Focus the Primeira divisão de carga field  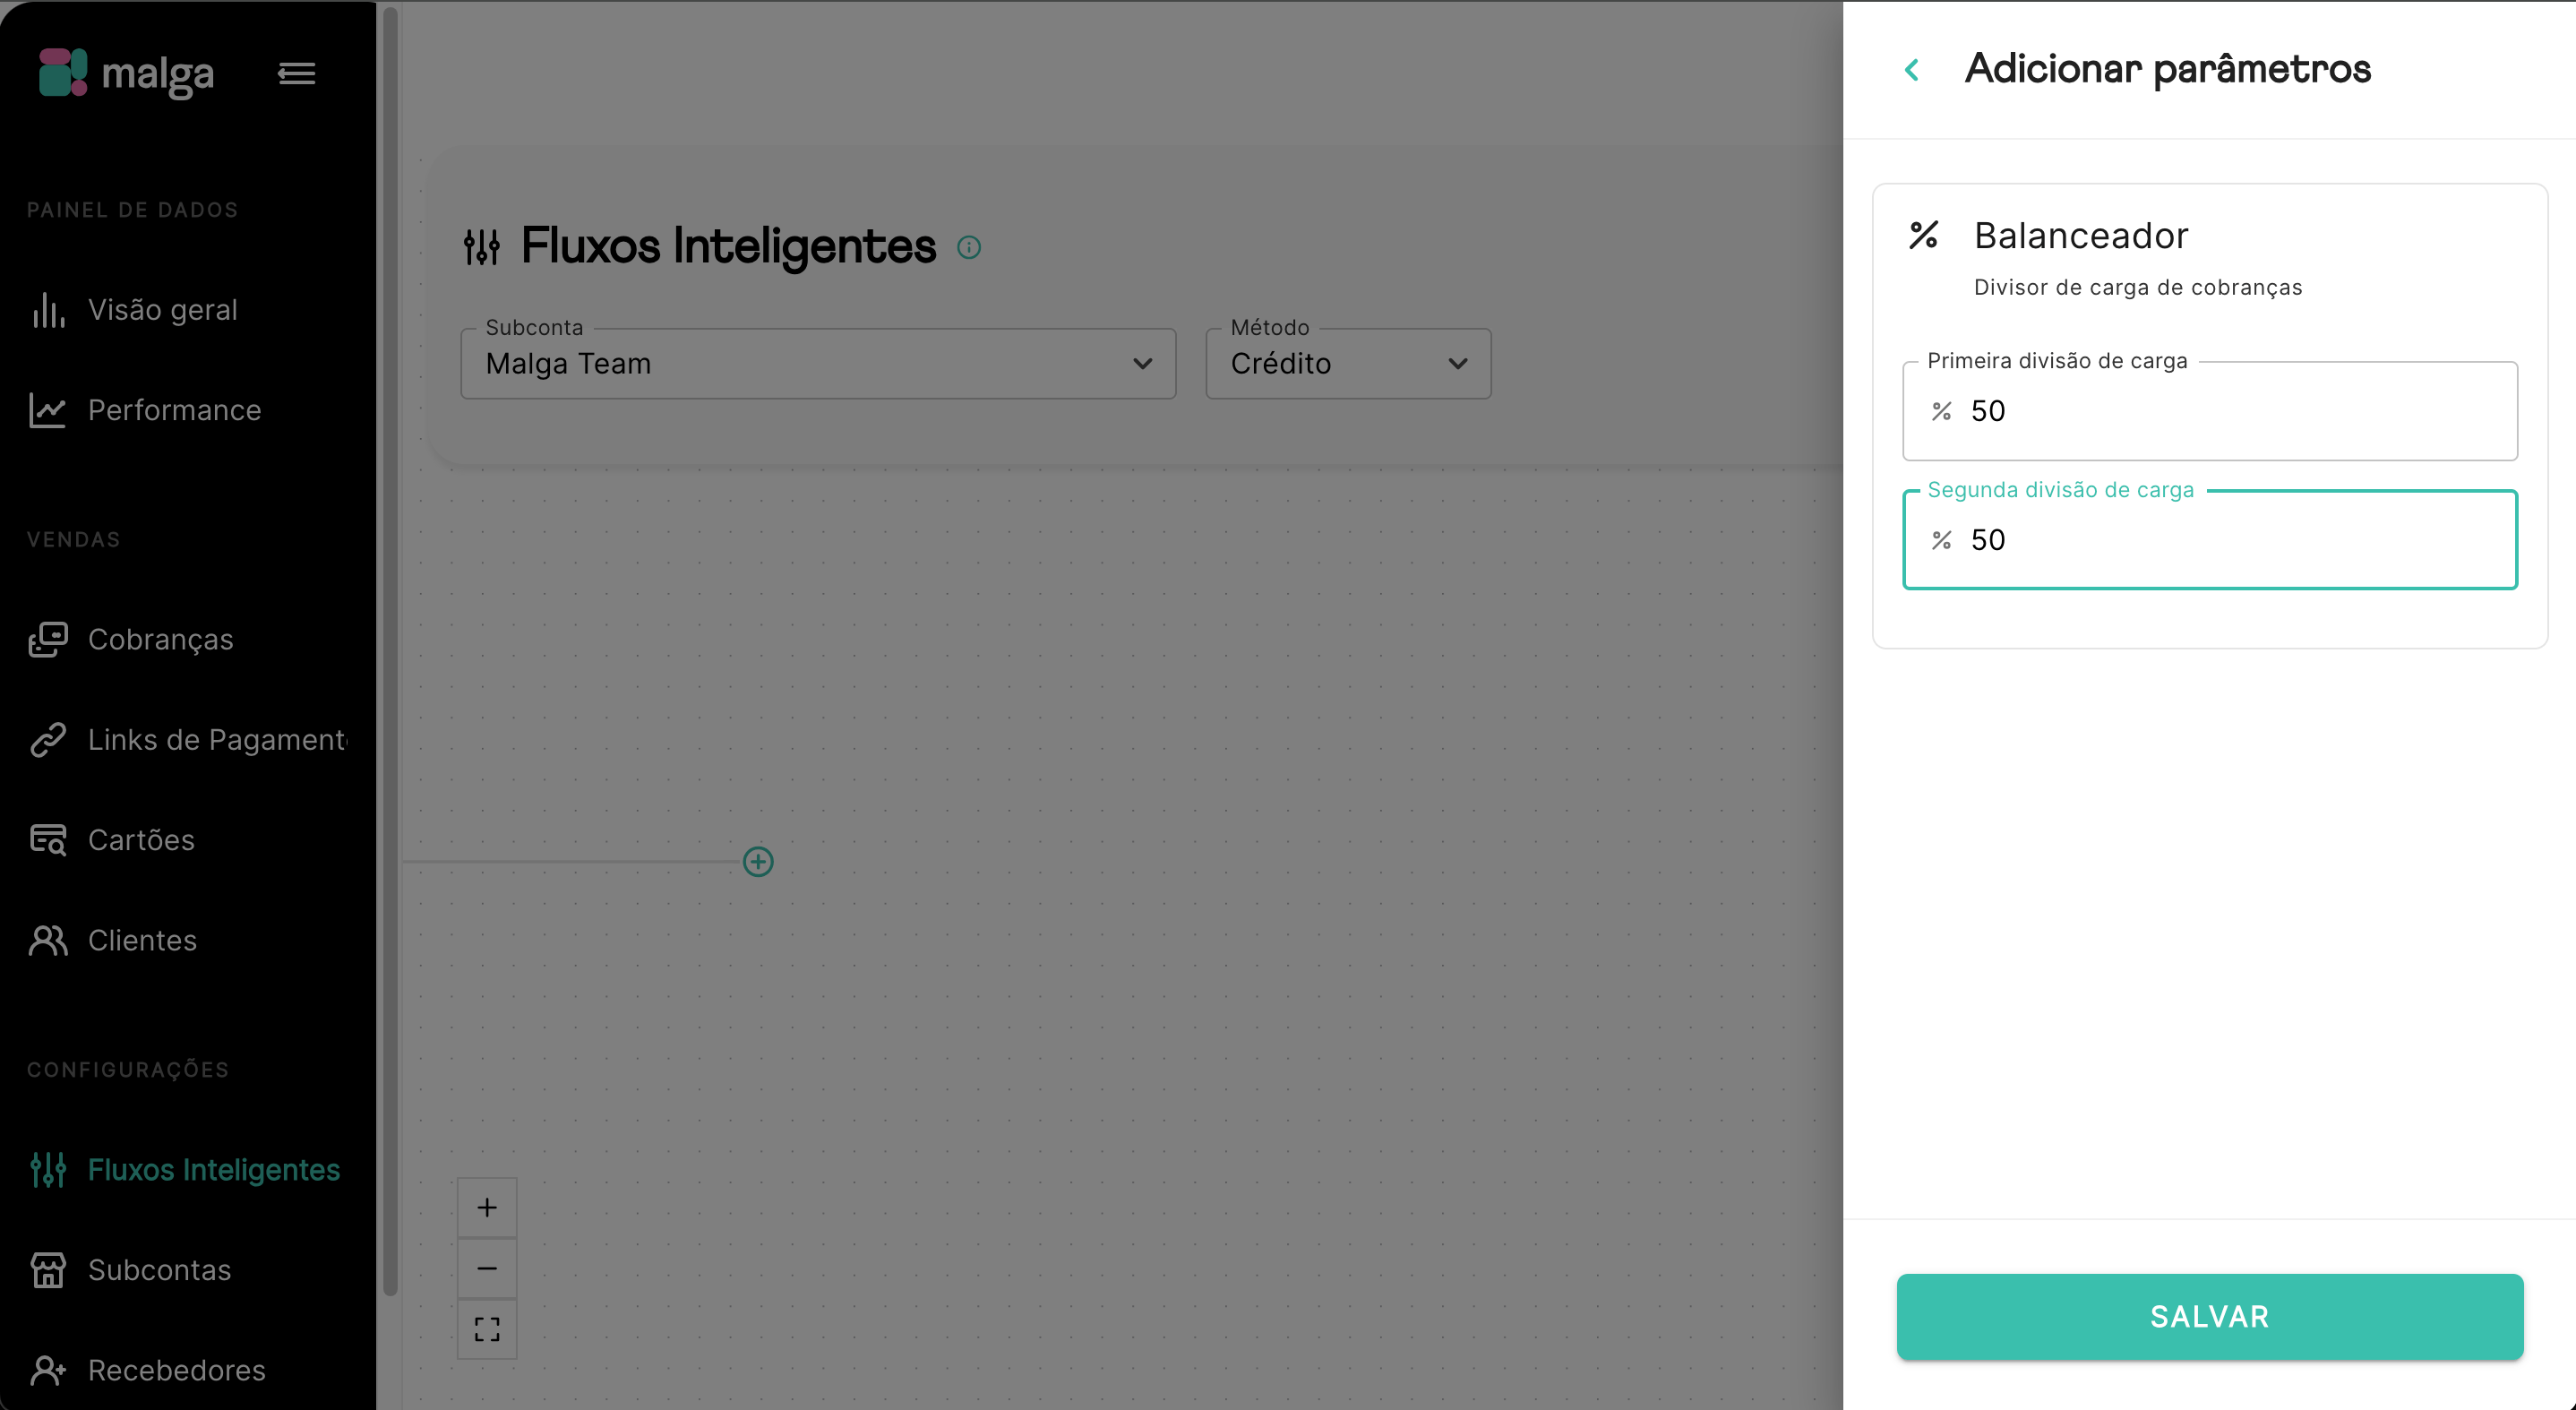2210,411
